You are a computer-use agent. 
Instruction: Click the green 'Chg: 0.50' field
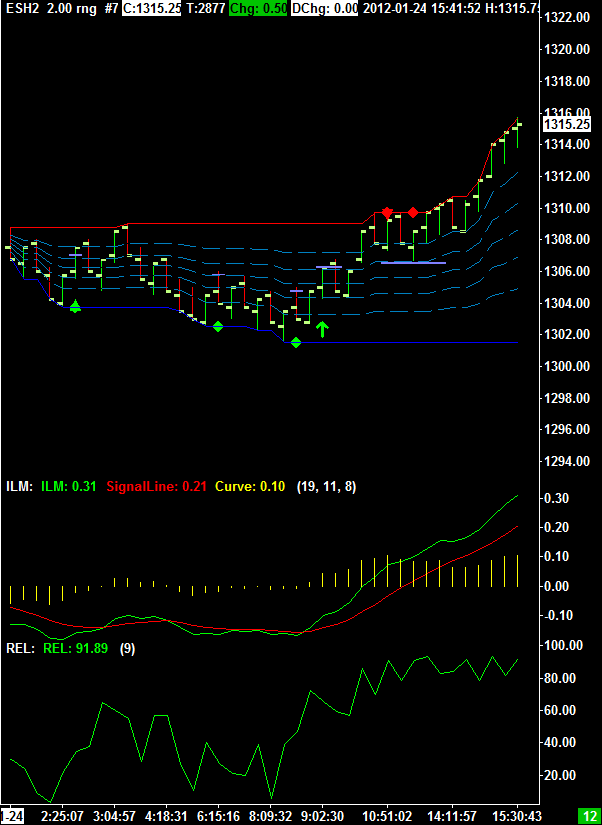[257, 8]
